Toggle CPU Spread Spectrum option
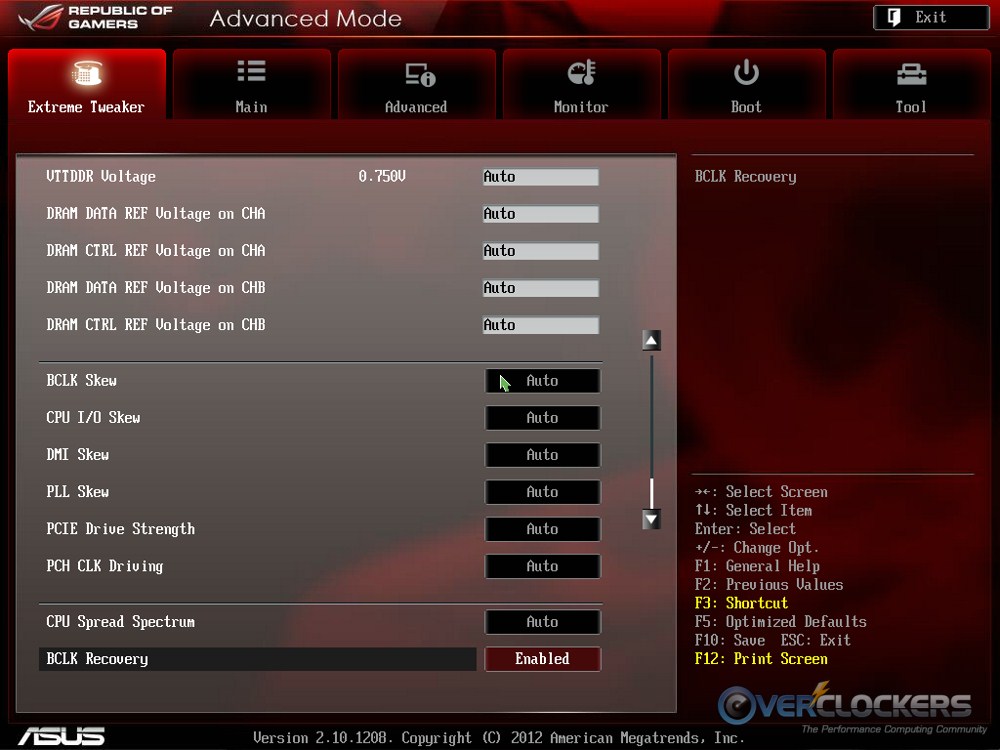The image size is (1000, 750). (x=542, y=622)
